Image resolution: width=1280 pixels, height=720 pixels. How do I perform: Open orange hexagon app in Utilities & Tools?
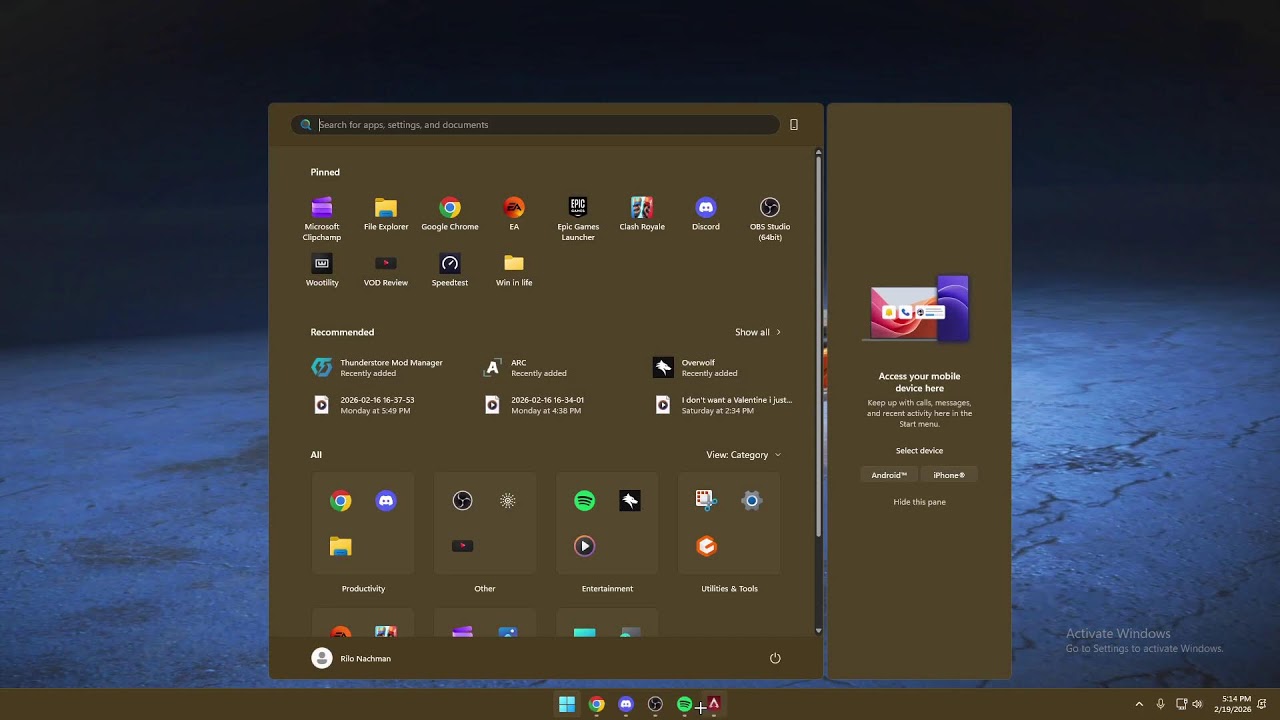coord(706,546)
